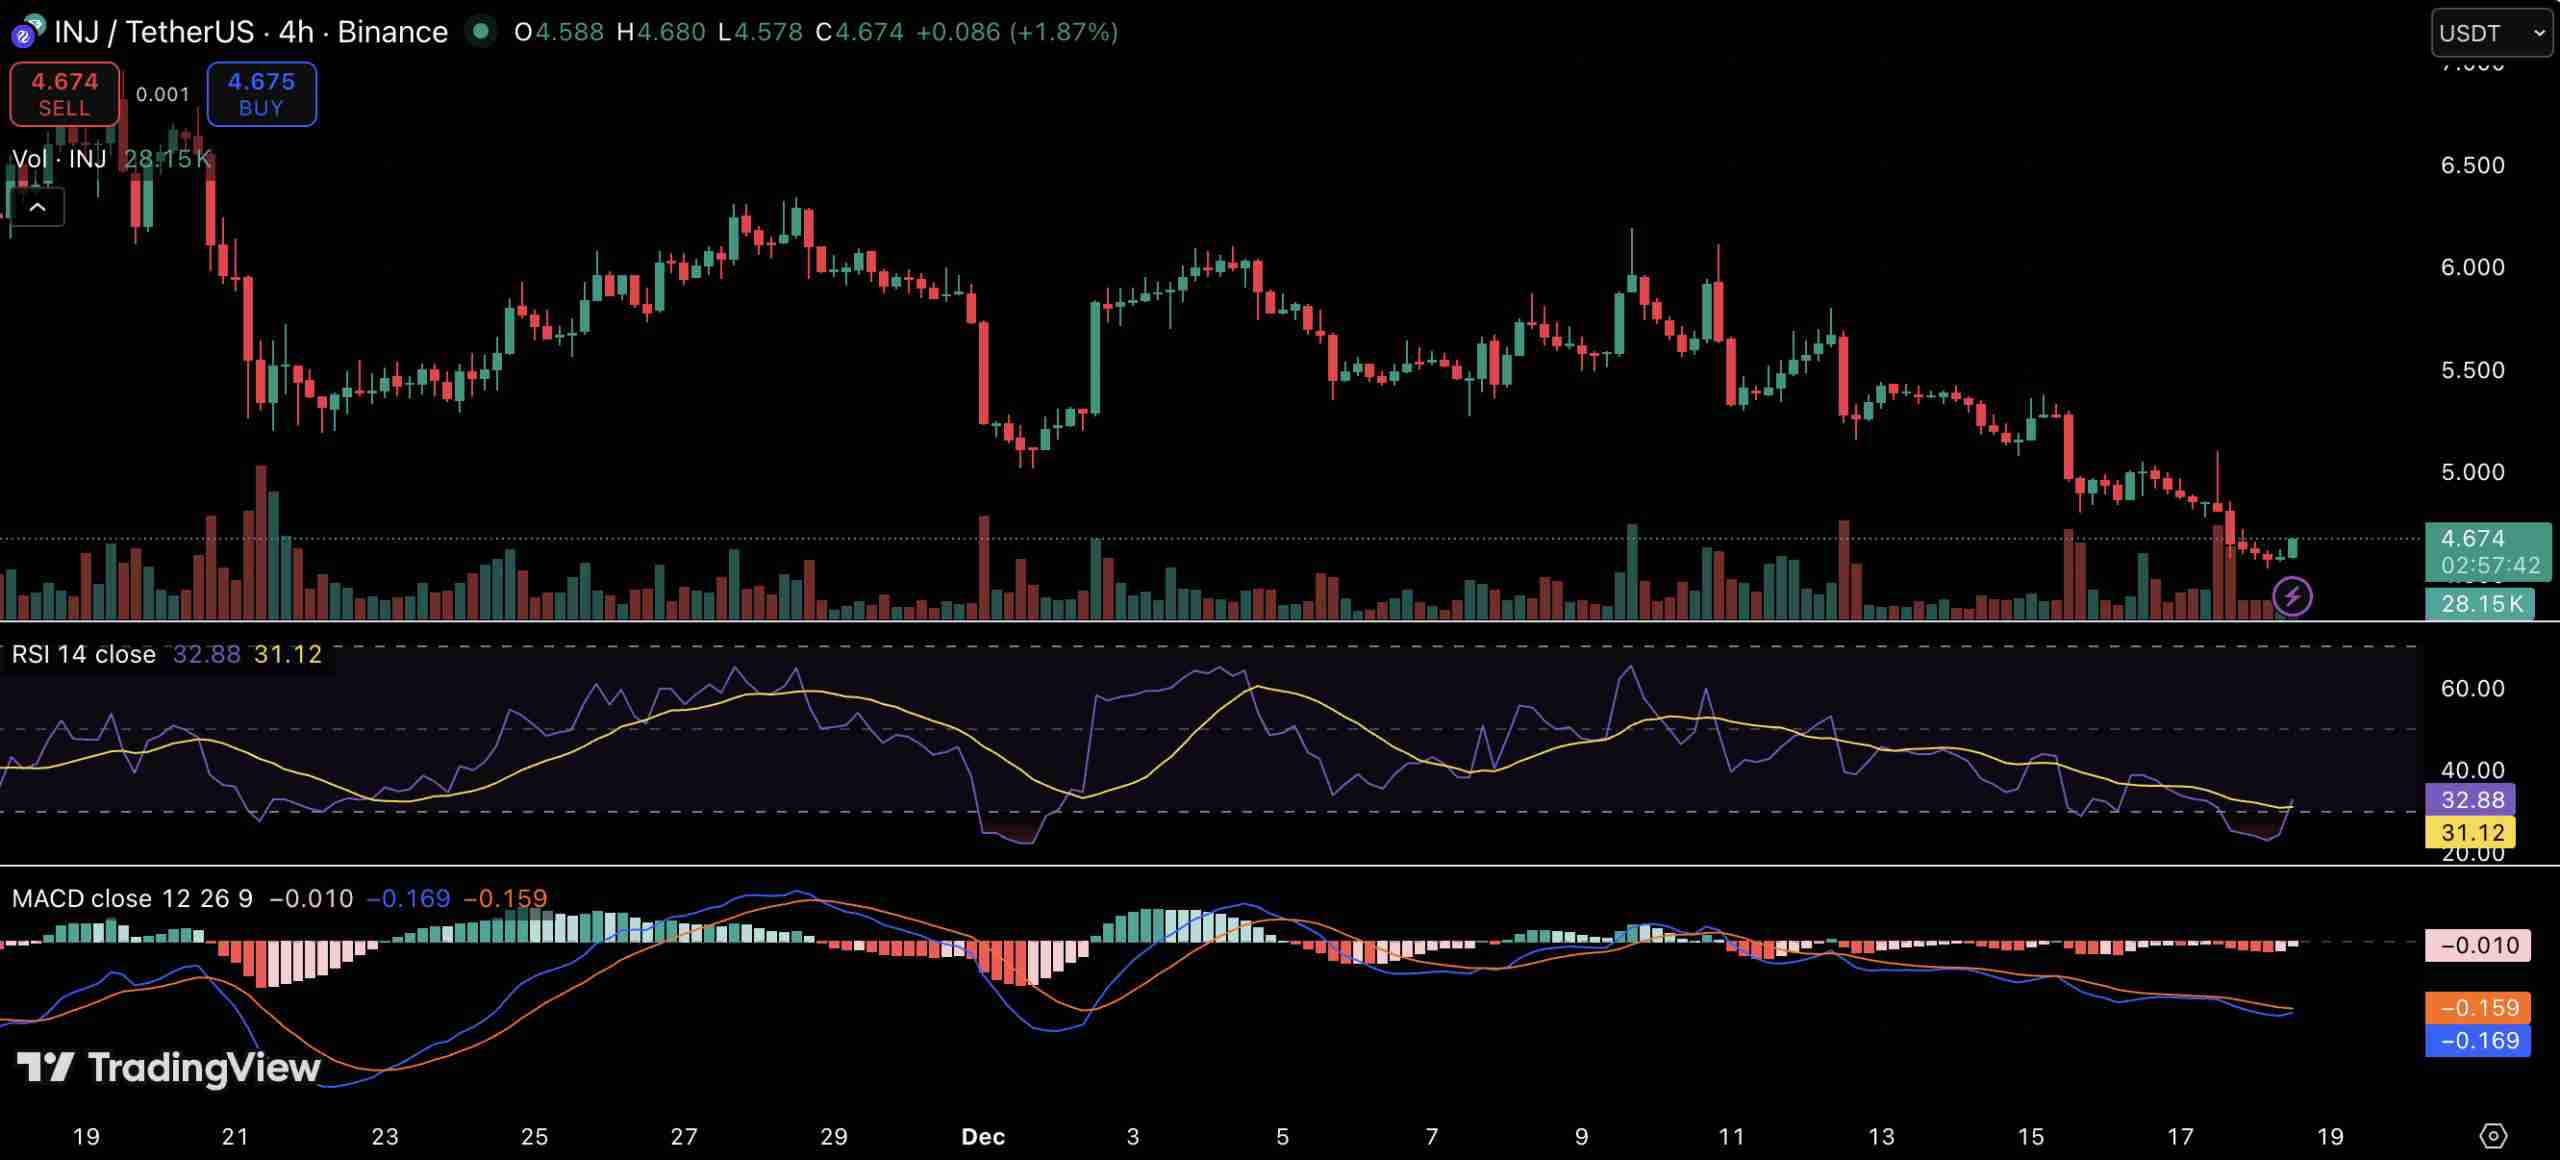Open chart settings hexagon icon
Image resolution: width=2560 pixels, height=1160 pixels.
(2493, 1136)
